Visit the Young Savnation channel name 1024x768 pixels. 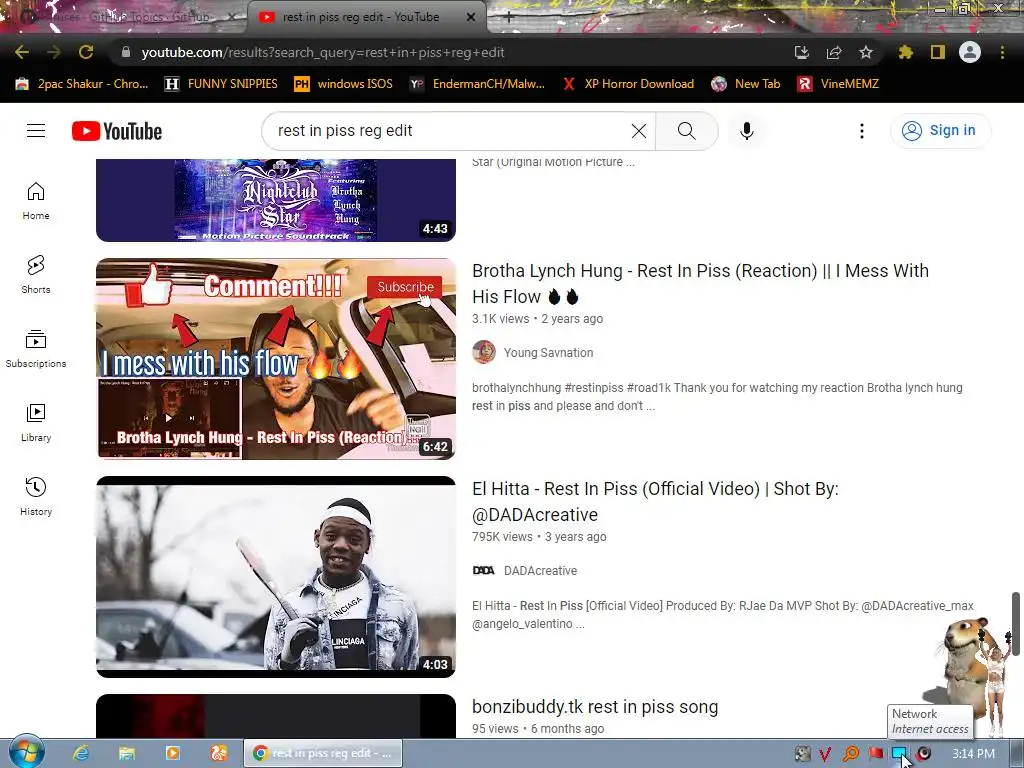(548, 353)
